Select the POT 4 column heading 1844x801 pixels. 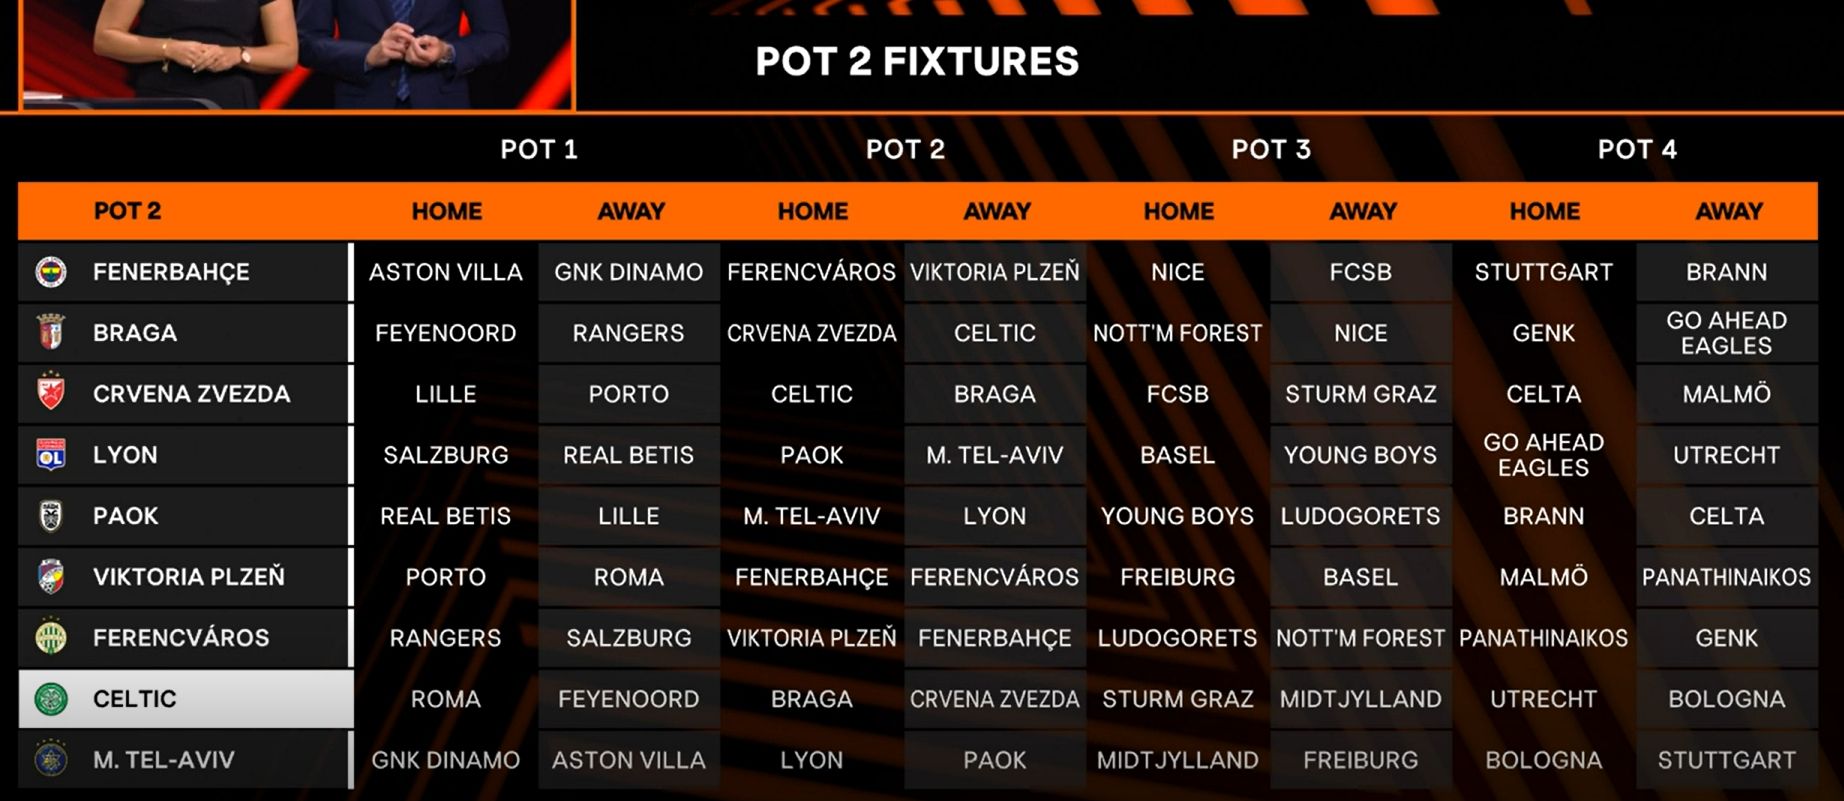tap(1637, 149)
